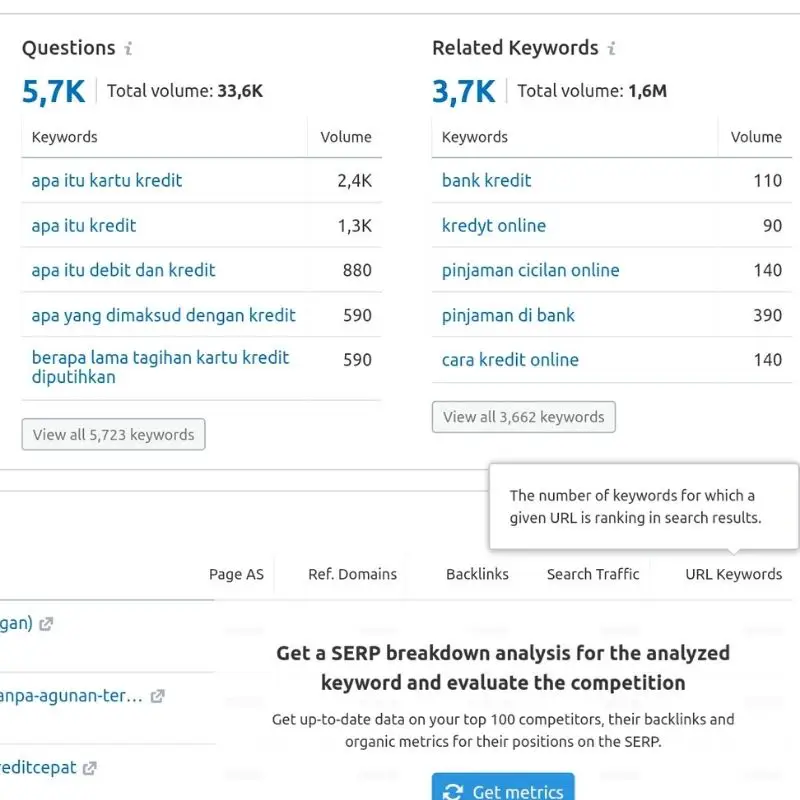The width and height of the screenshot is (800, 800).
Task: Switch to the Search Traffic tab
Action: [592, 574]
